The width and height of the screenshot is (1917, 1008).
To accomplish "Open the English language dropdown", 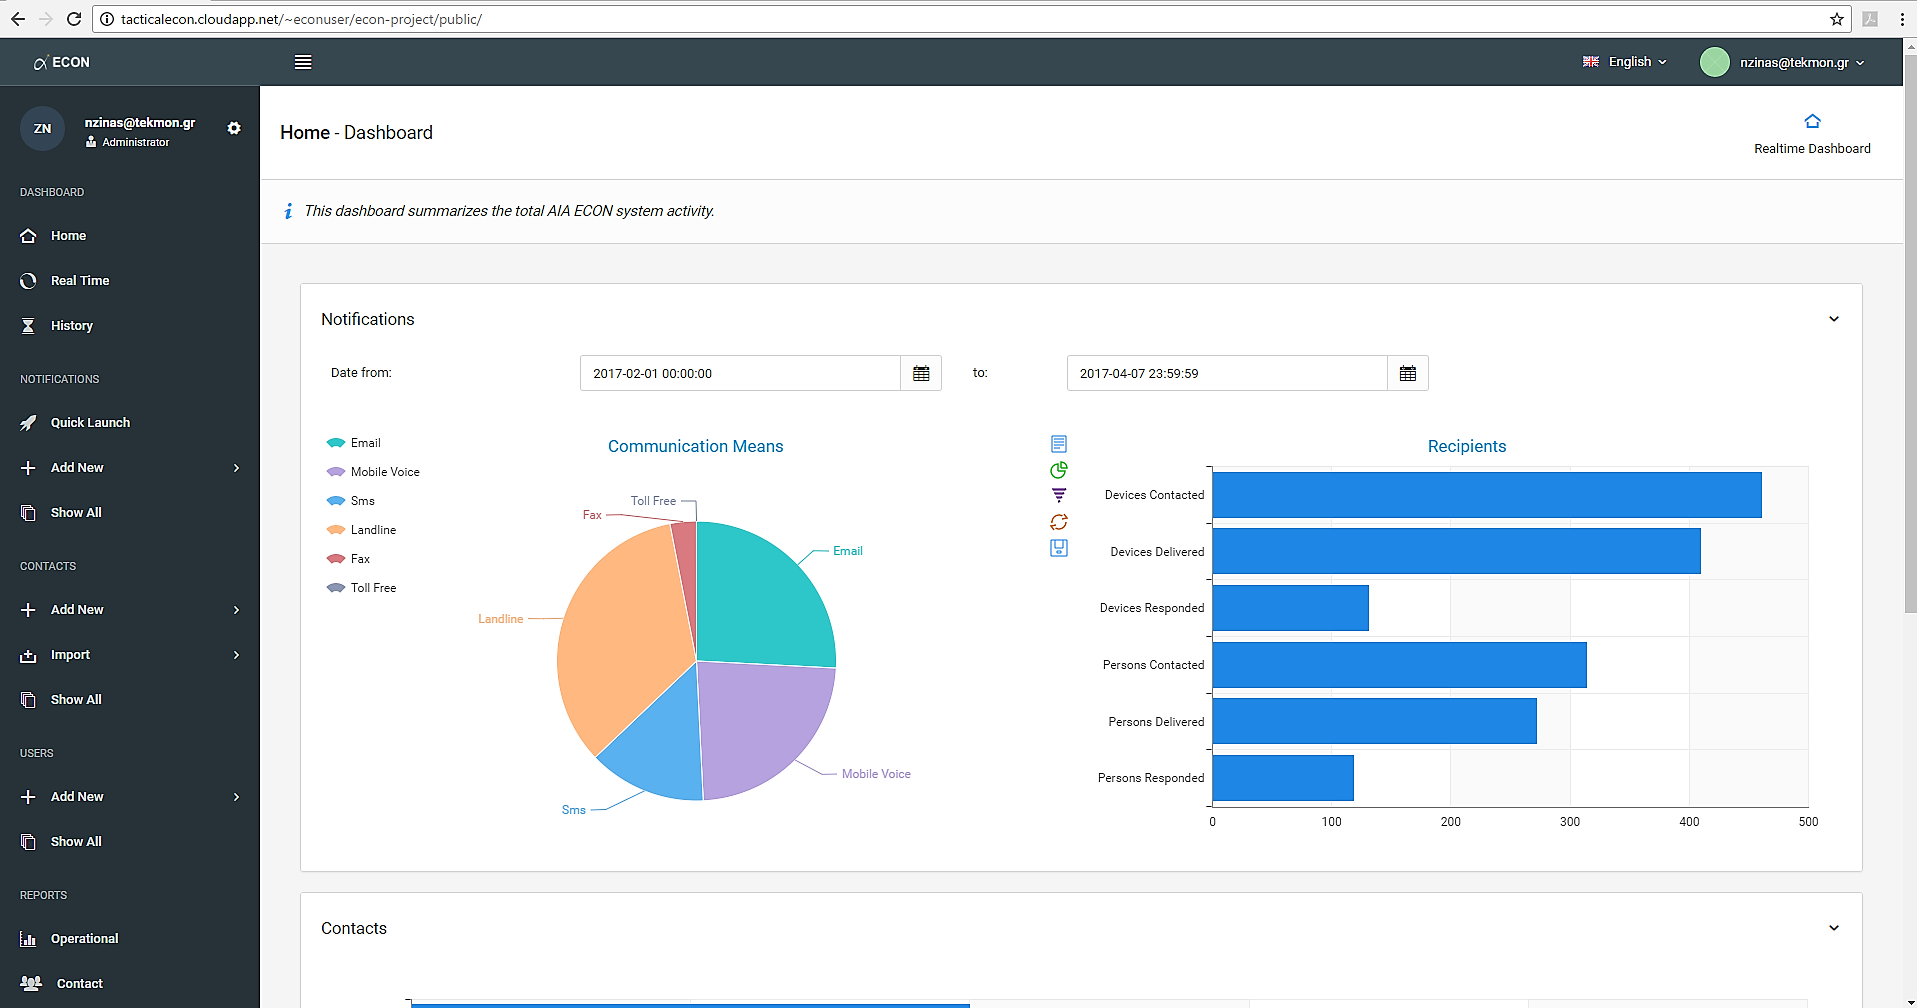I will coord(1625,62).
